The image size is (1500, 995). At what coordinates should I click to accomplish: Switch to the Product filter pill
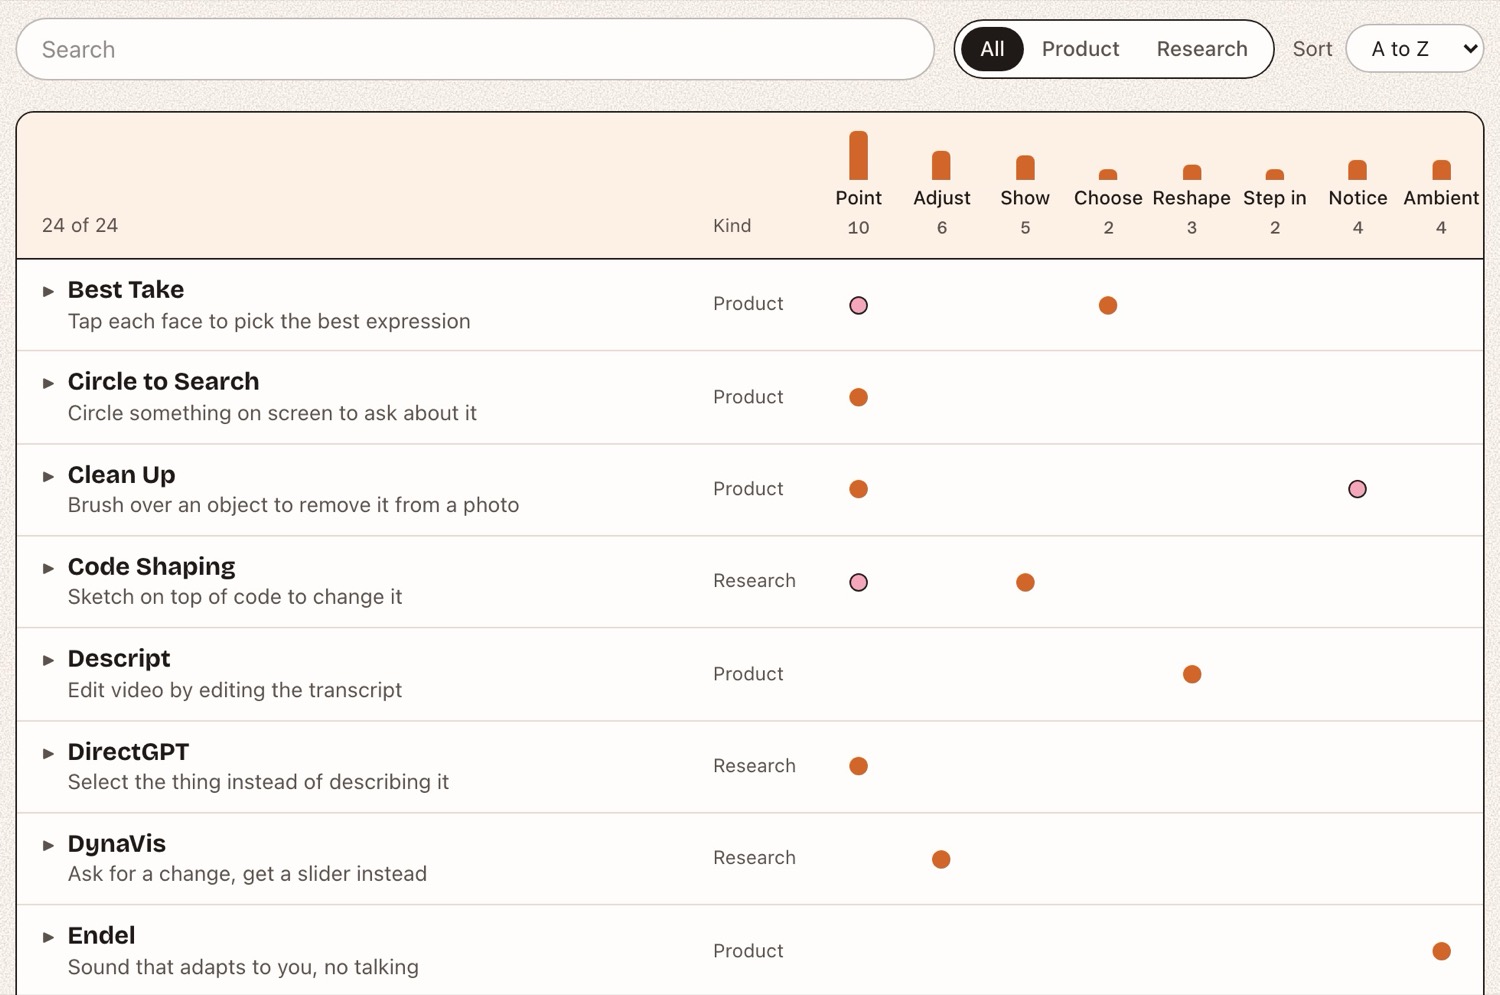point(1080,49)
